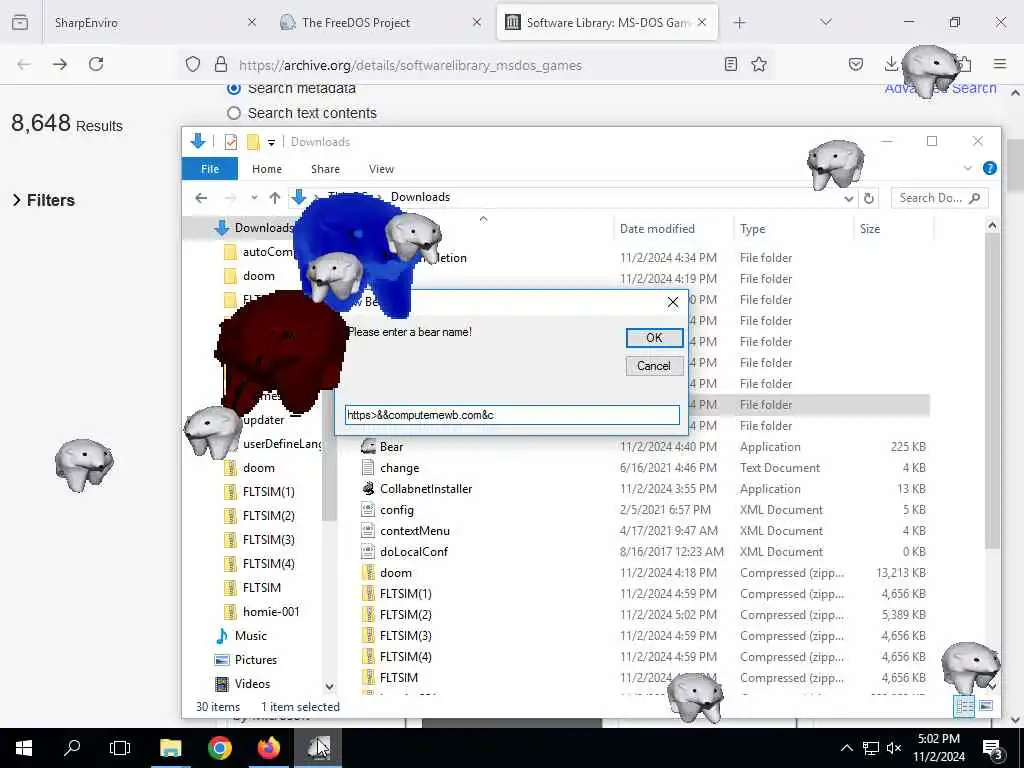Open Customize Quick Access Toolbar dropdown
1024x768 pixels.
(271, 142)
